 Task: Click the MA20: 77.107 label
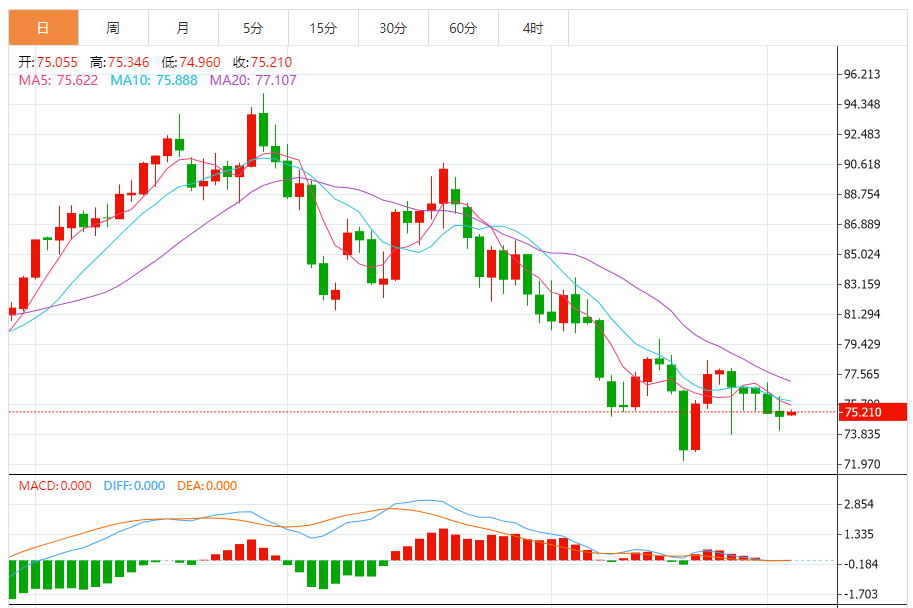click(253, 80)
